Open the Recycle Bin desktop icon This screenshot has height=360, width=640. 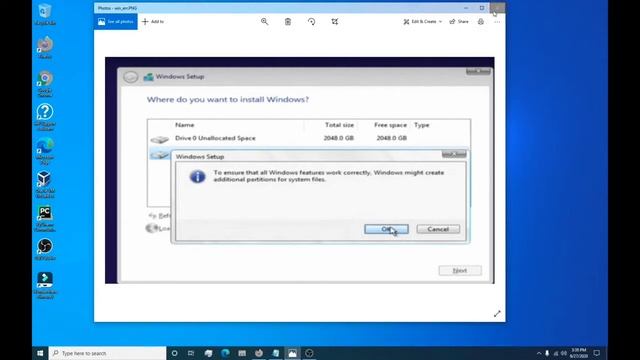coord(45,15)
